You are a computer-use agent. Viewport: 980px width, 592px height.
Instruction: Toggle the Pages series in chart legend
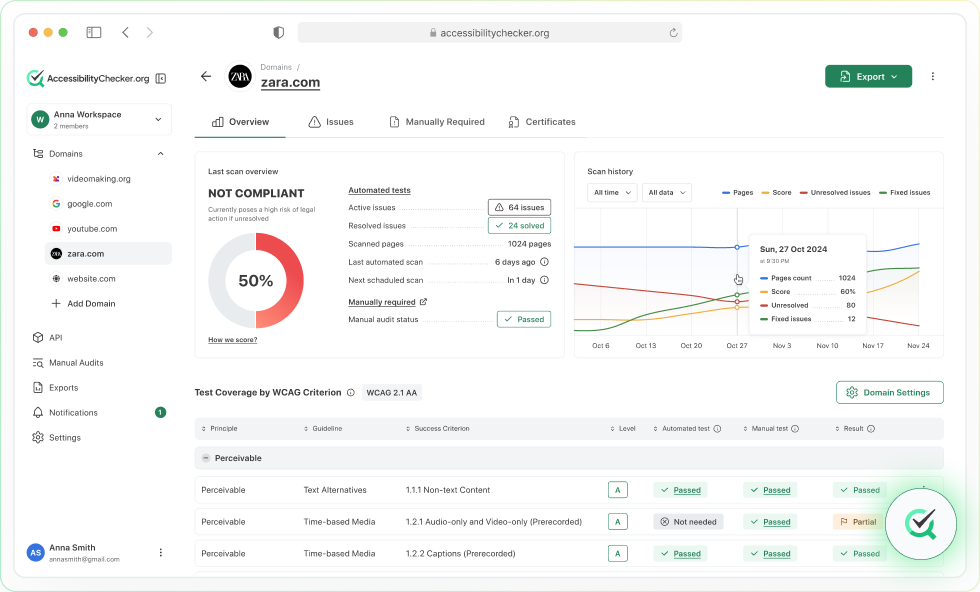pyautogui.click(x=738, y=192)
